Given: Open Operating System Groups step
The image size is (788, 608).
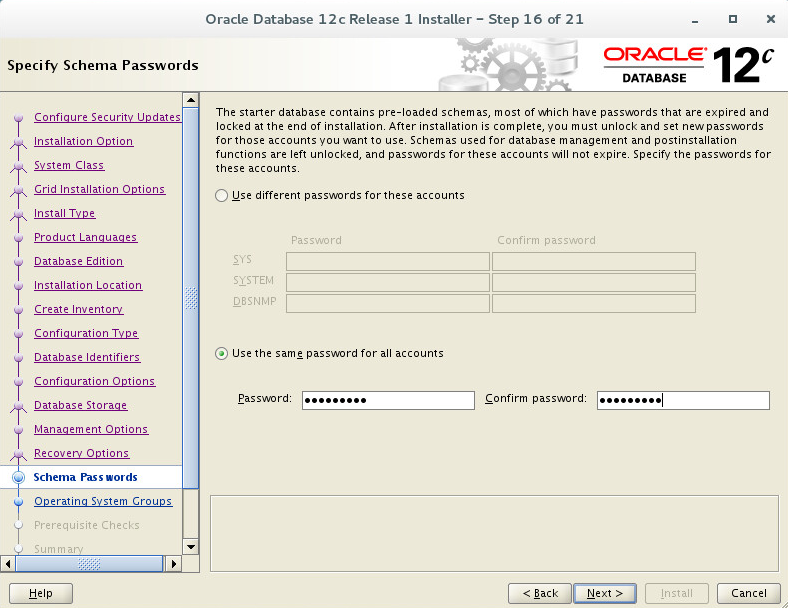Looking at the screenshot, I should tap(103, 501).
